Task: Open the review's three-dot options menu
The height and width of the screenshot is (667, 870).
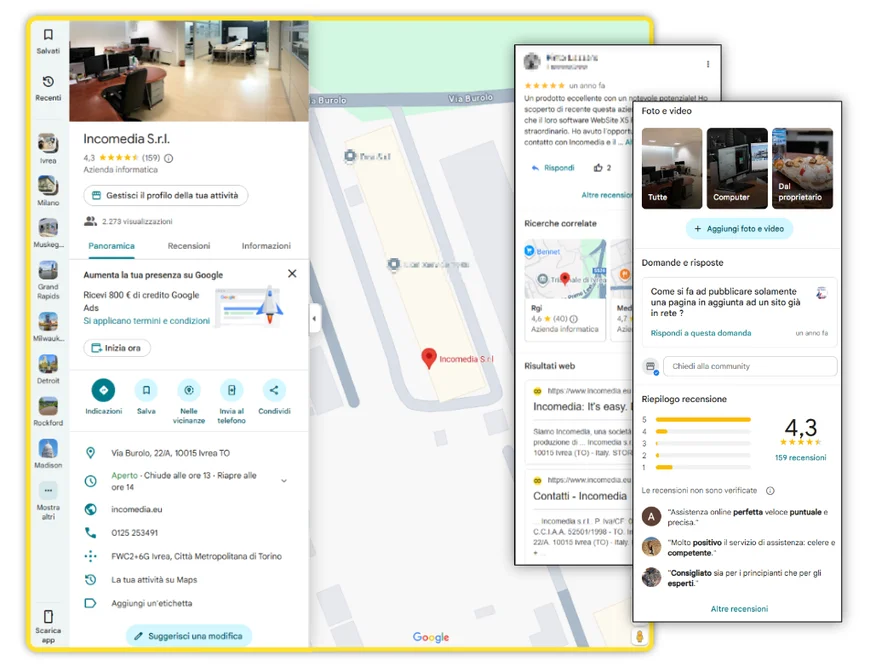Action: click(708, 64)
